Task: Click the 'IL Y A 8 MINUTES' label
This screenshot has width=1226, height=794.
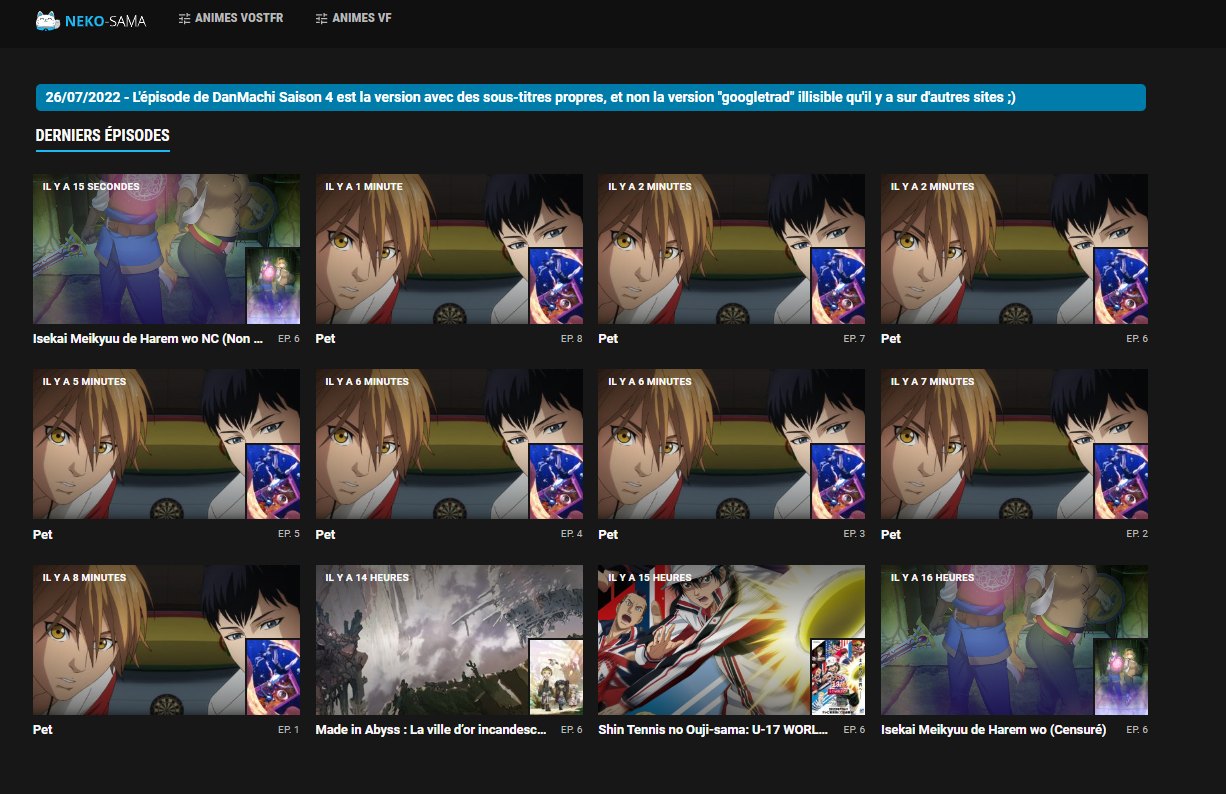Action: [x=84, y=578]
